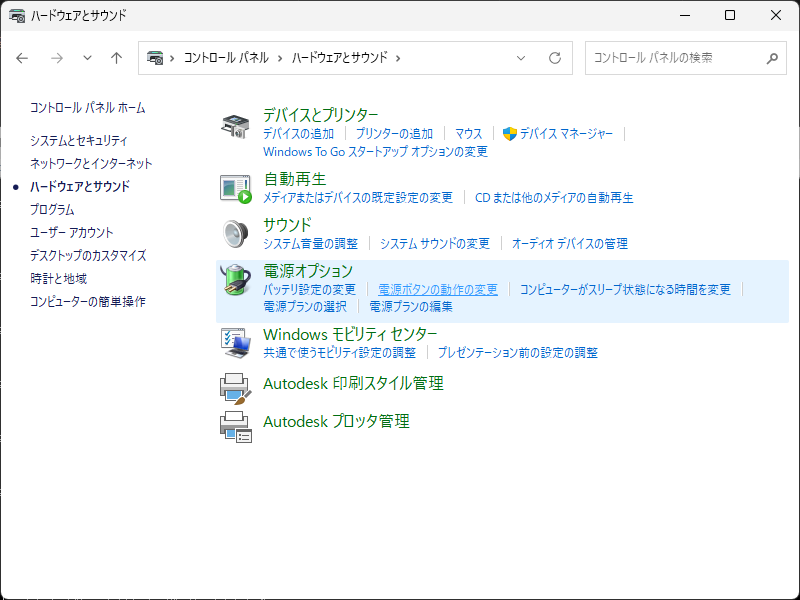Image resolution: width=800 pixels, height=600 pixels.
Task: Maximize the ハードウェアとサウンド window
Action: (x=730, y=15)
